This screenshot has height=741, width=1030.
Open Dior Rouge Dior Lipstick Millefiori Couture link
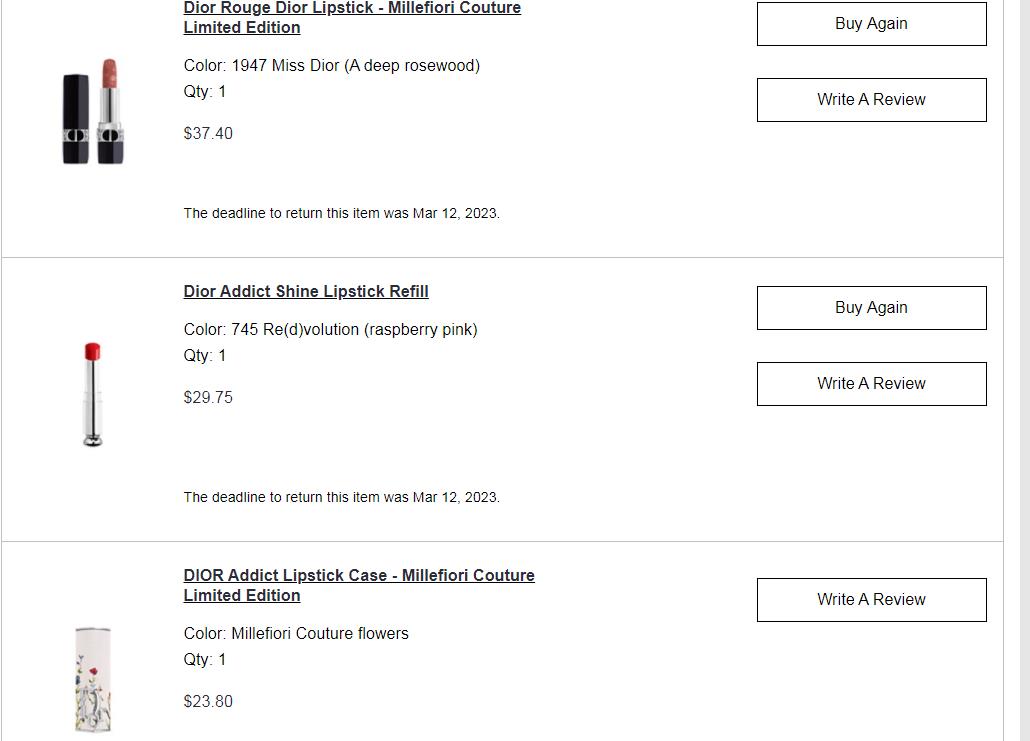point(352,18)
